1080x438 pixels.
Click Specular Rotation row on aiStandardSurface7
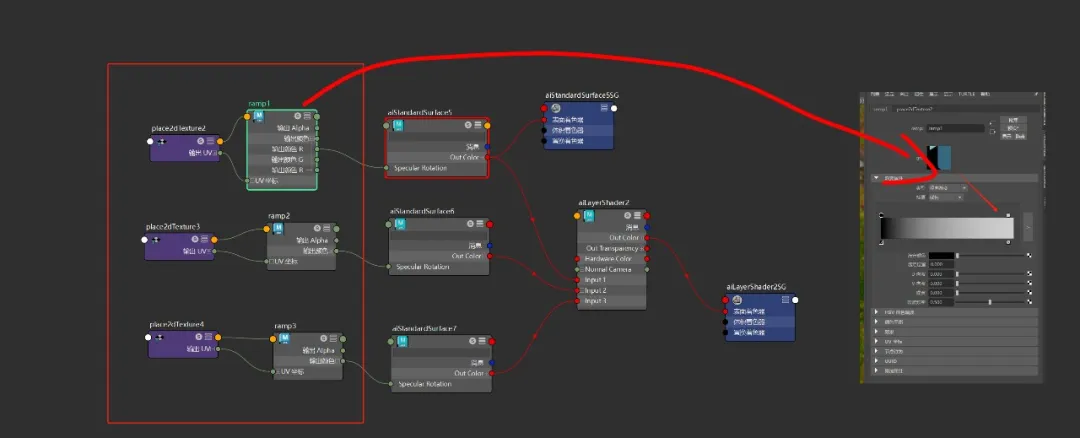[442, 384]
